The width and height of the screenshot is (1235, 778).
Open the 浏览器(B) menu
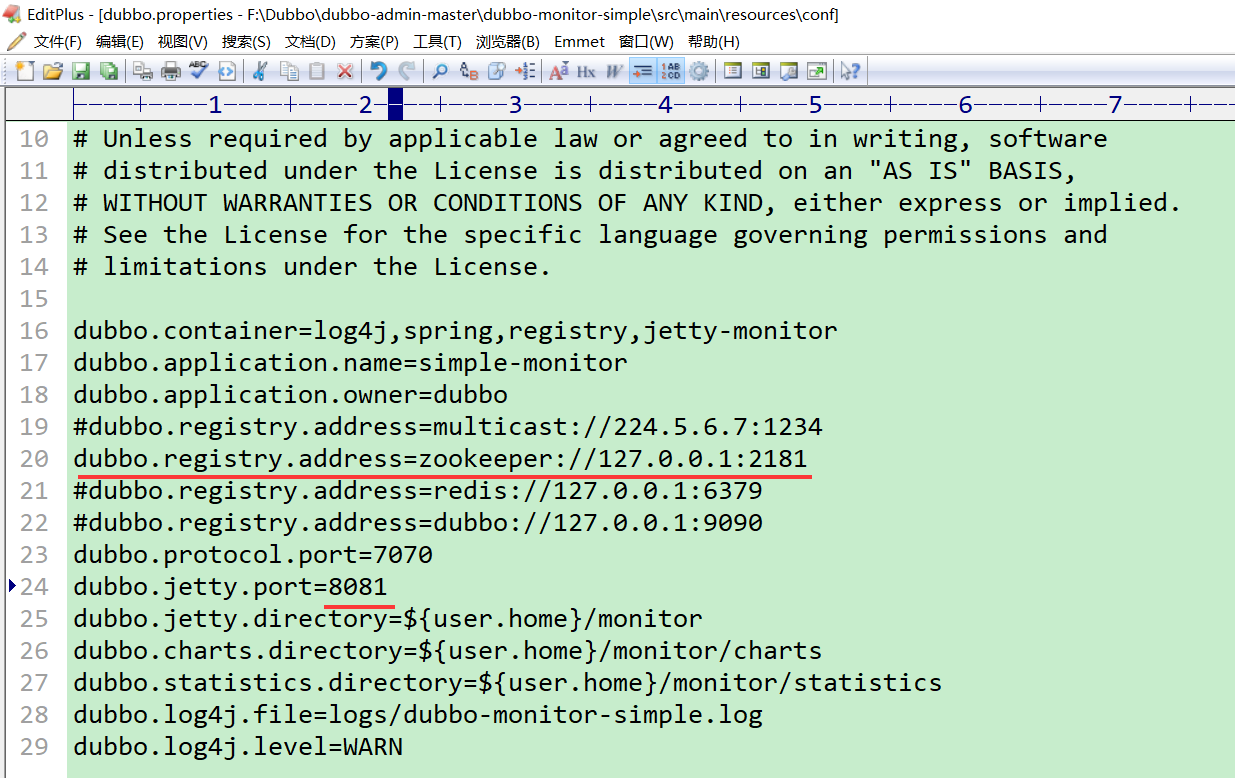[x=507, y=42]
